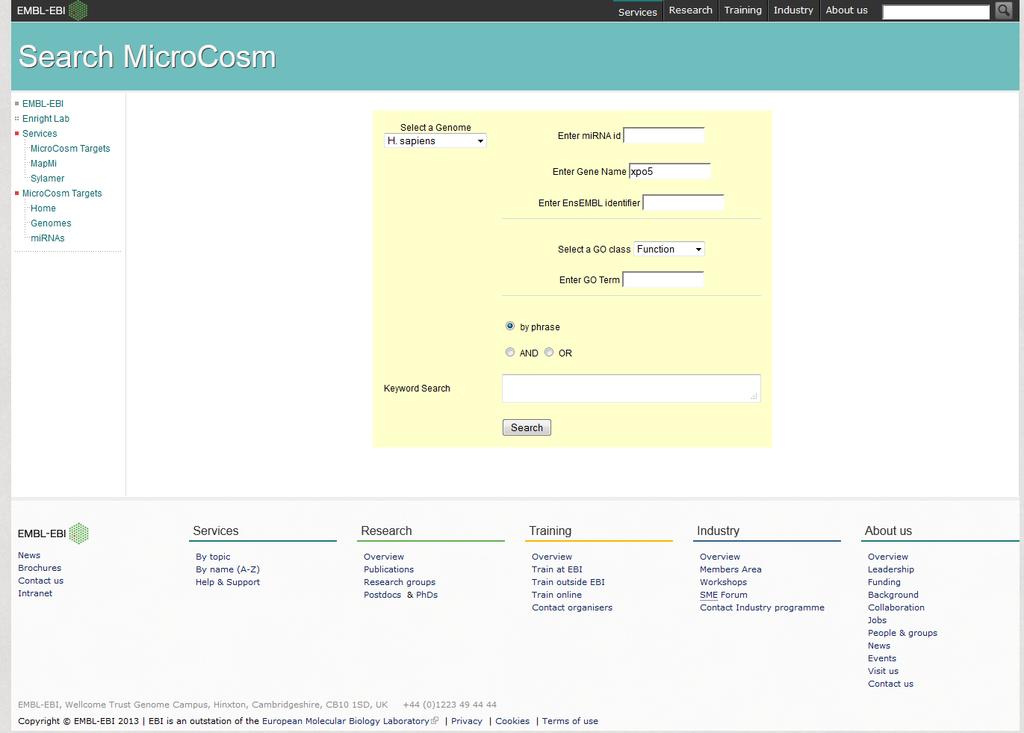Screen dimensions: 1024x733
Task: Open the MicroCosm Targets section heading link
Action: point(62,193)
